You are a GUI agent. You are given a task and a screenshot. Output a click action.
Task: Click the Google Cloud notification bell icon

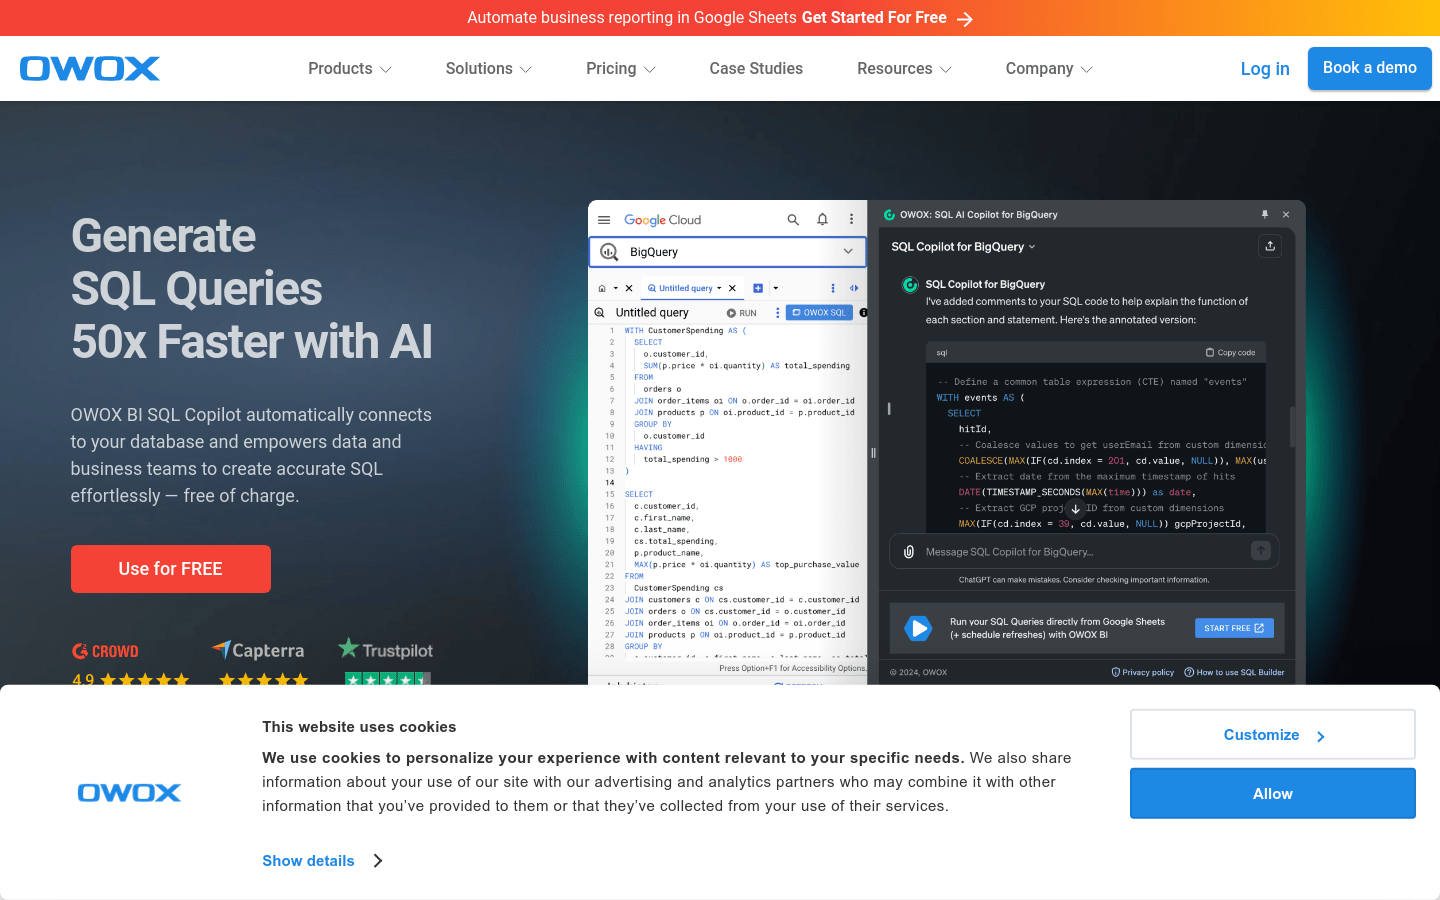822,220
